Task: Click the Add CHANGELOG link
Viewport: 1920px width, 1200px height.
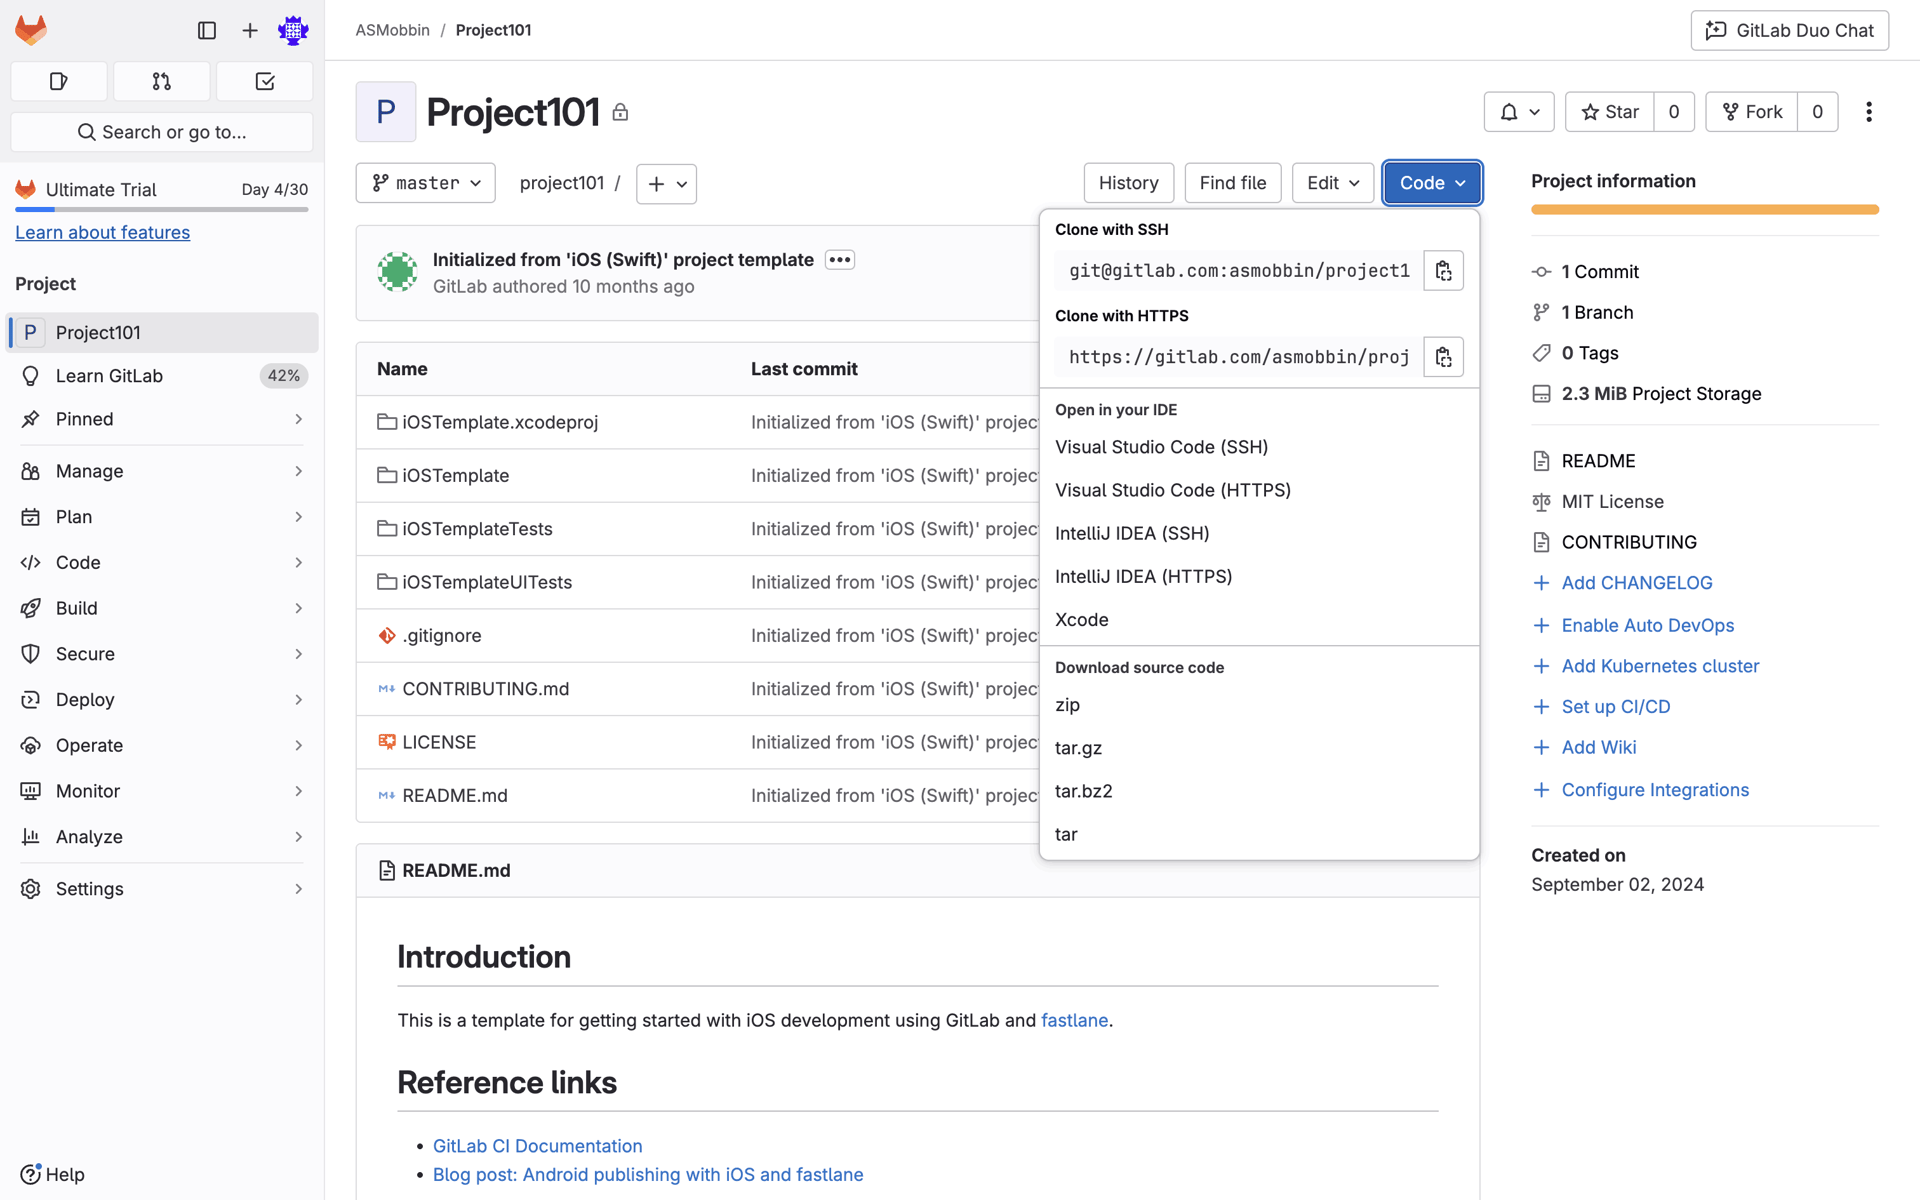Action: [x=1636, y=583]
